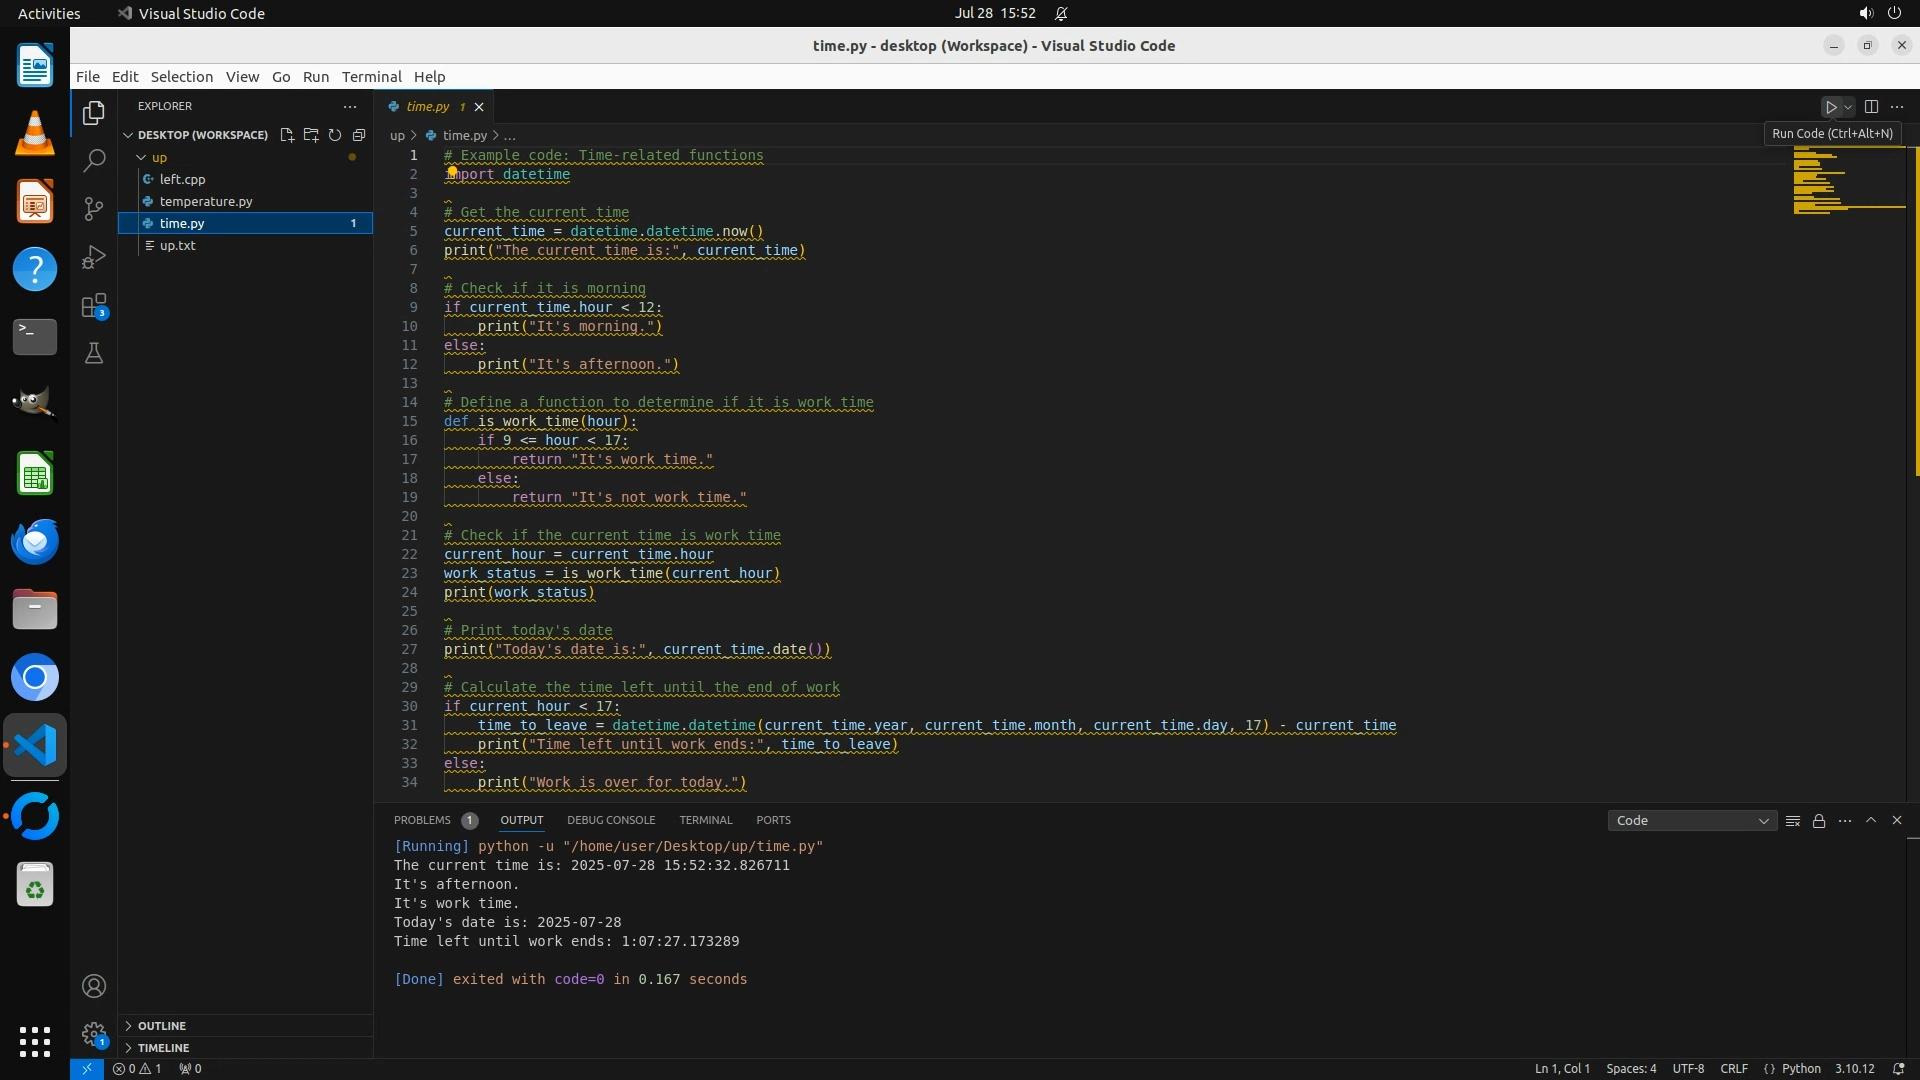Viewport: 1920px width, 1080px height.
Task: Toggle output scroll lock icon
Action: pos(1819,821)
